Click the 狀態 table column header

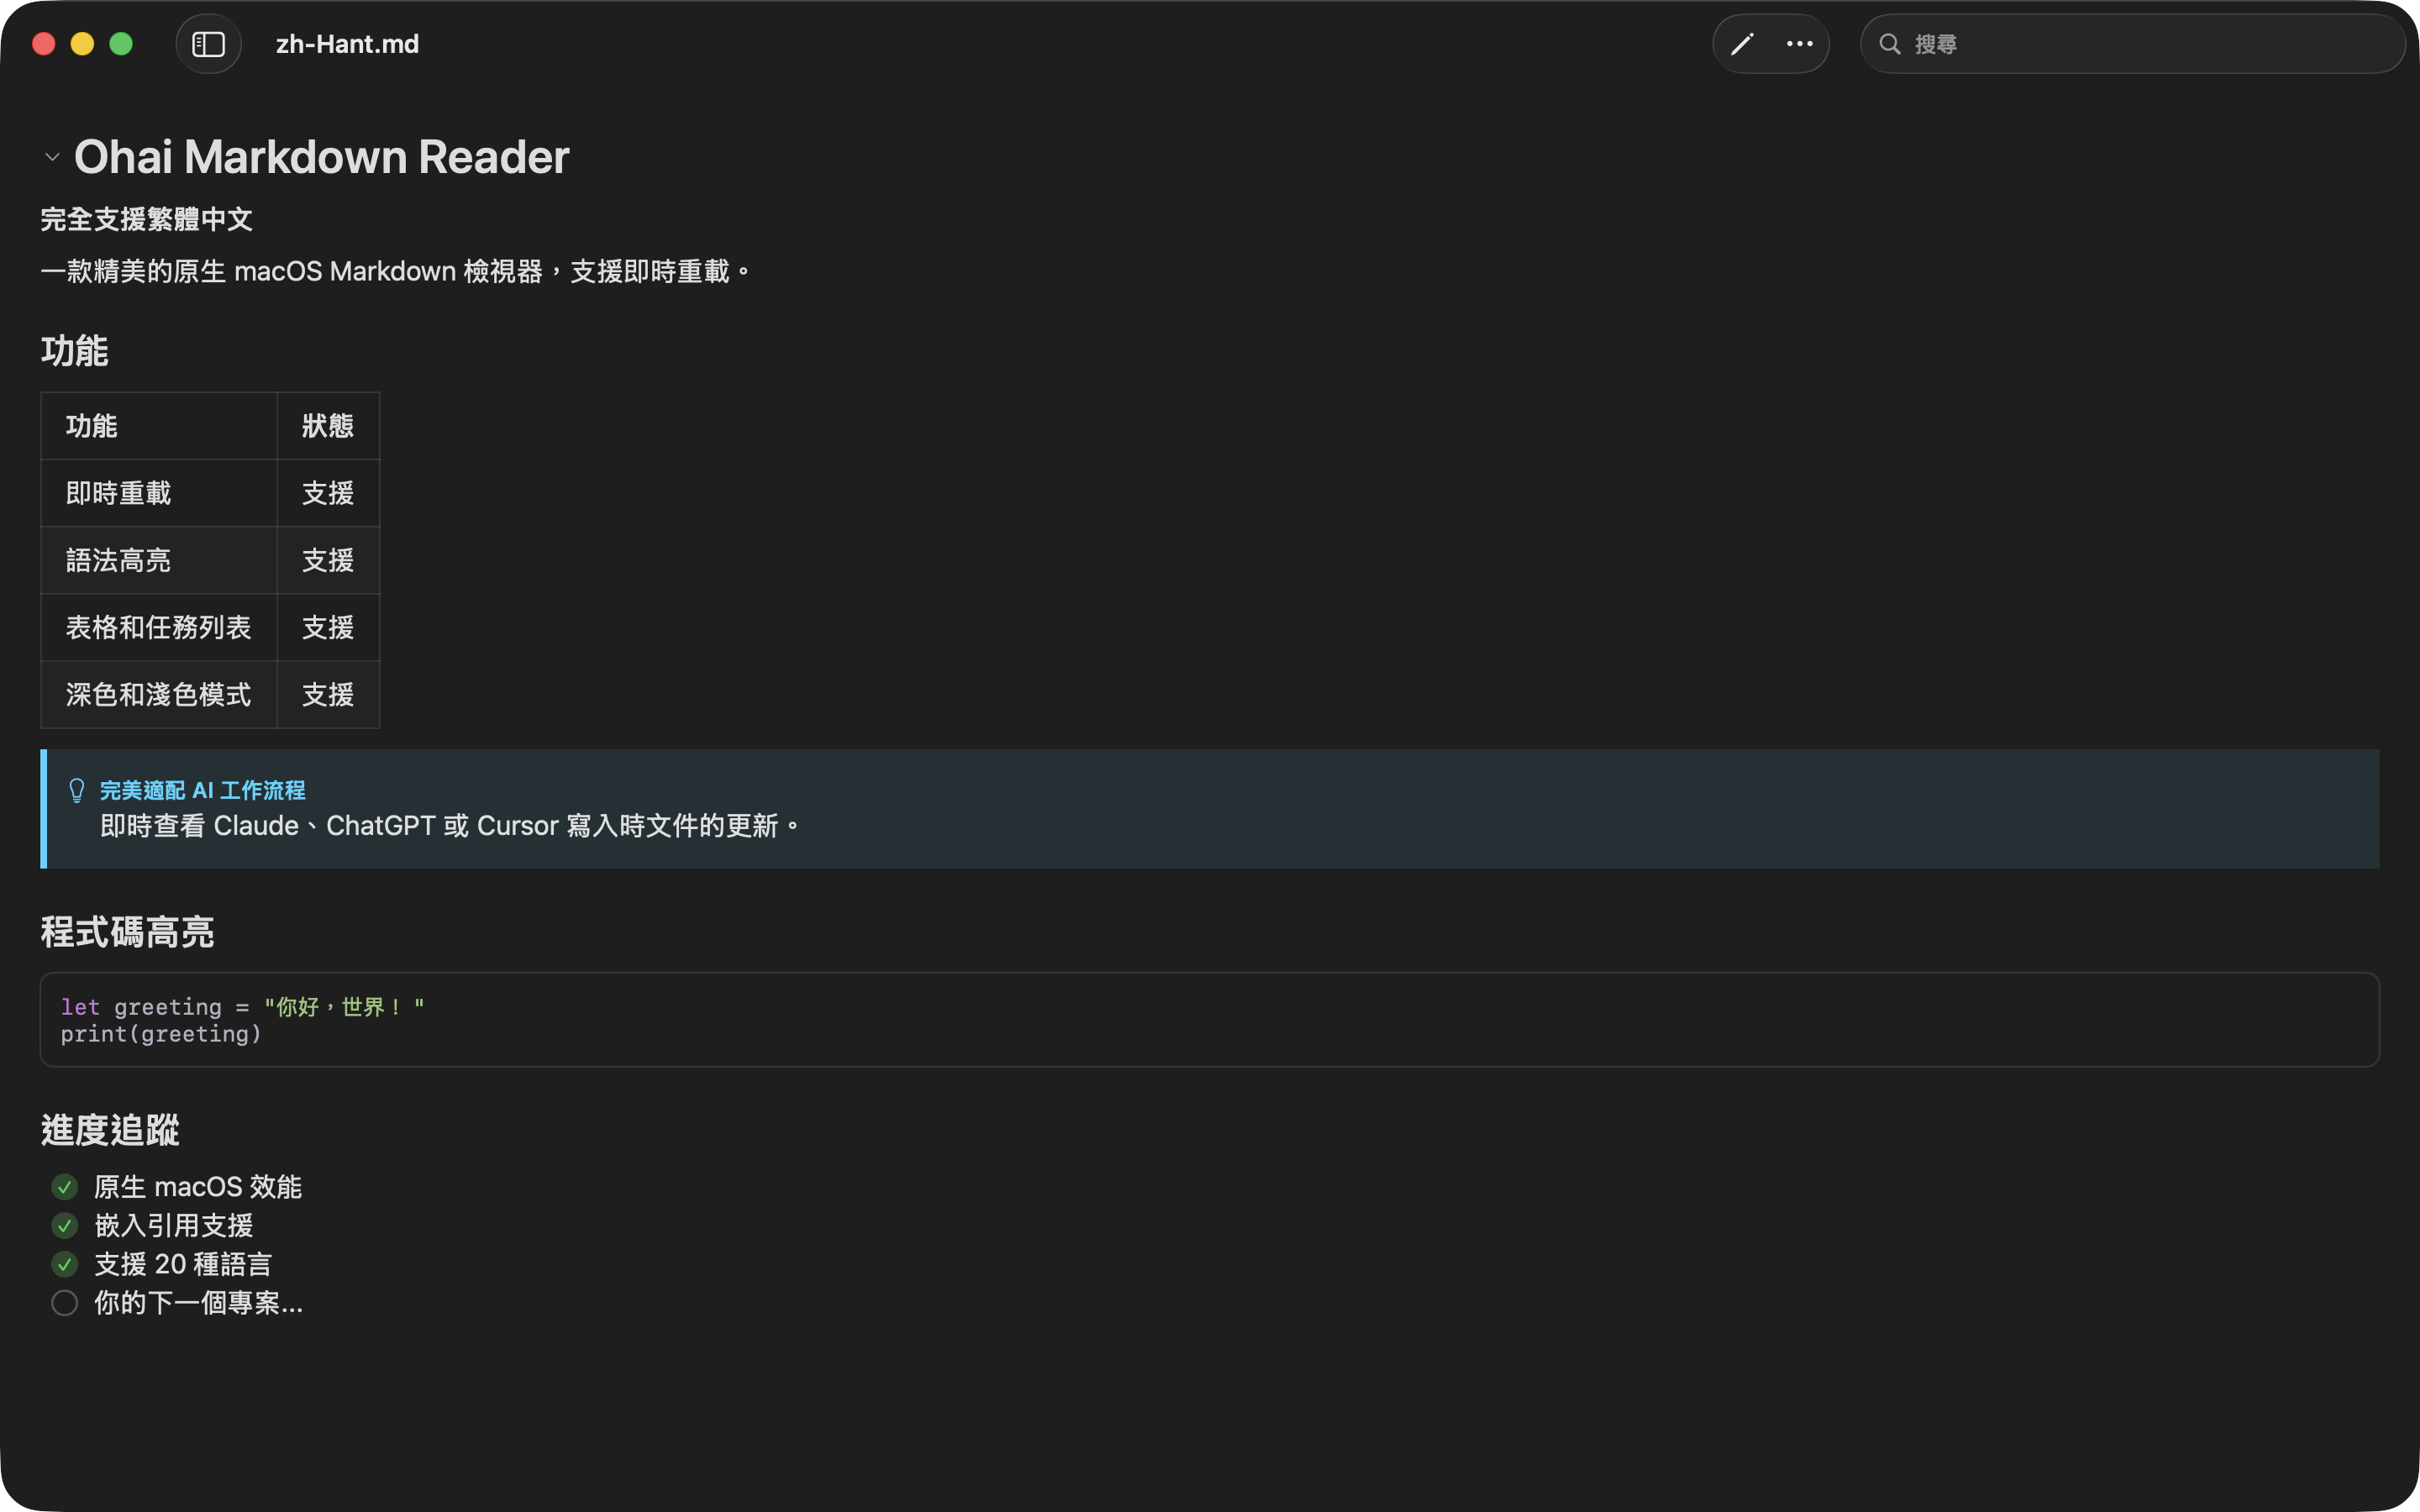click(328, 426)
